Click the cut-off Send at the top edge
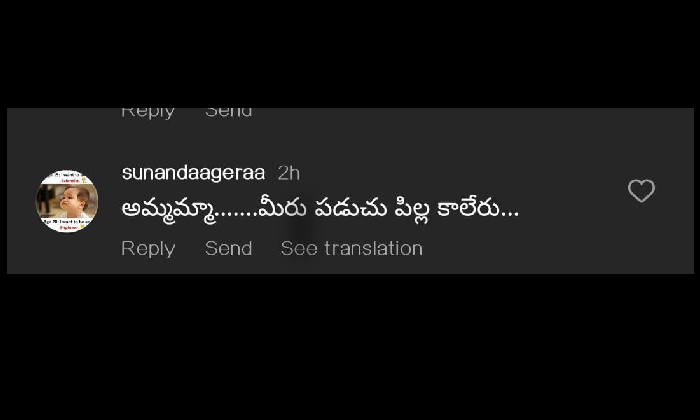The image size is (700, 420). tap(229, 112)
